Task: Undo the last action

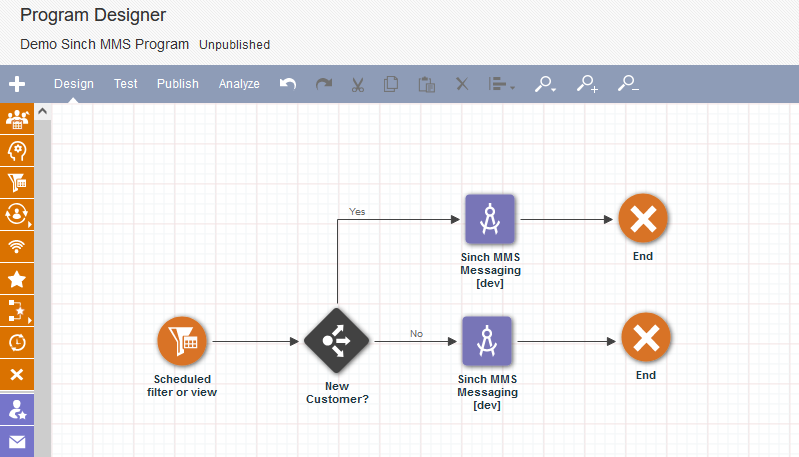Action: (x=288, y=84)
